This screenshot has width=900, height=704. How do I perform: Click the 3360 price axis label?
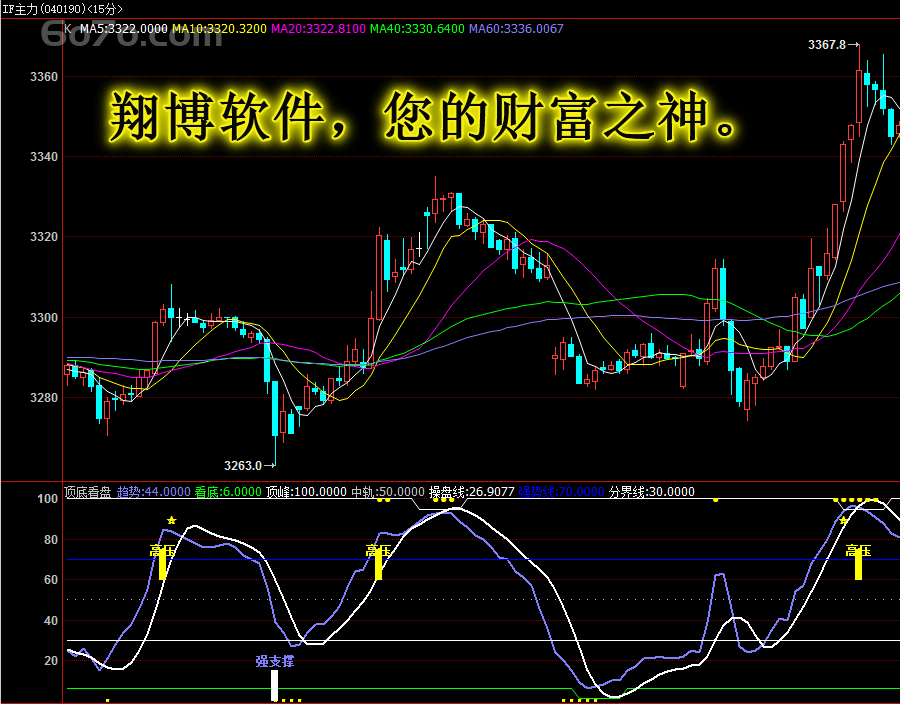pyautogui.click(x=44, y=76)
